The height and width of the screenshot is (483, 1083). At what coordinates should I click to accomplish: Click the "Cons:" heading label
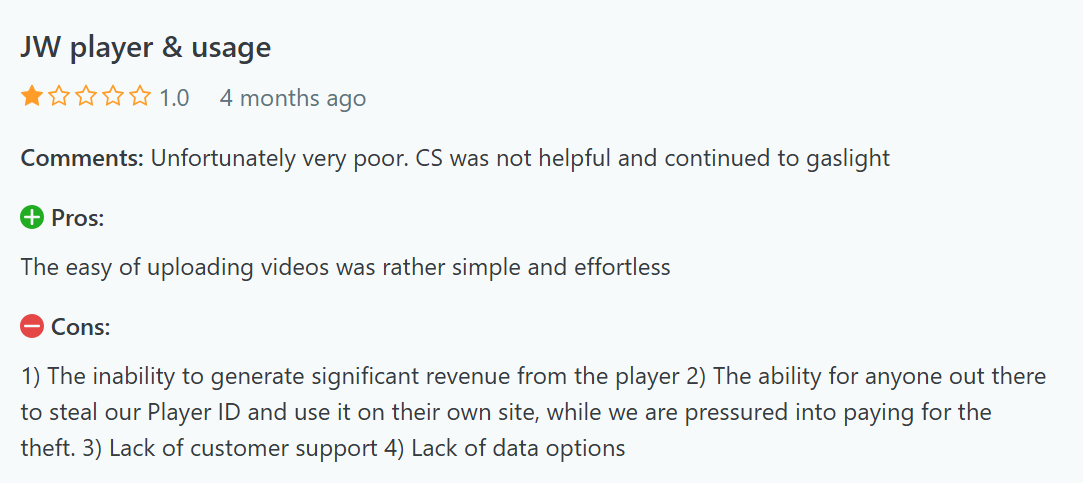click(80, 326)
